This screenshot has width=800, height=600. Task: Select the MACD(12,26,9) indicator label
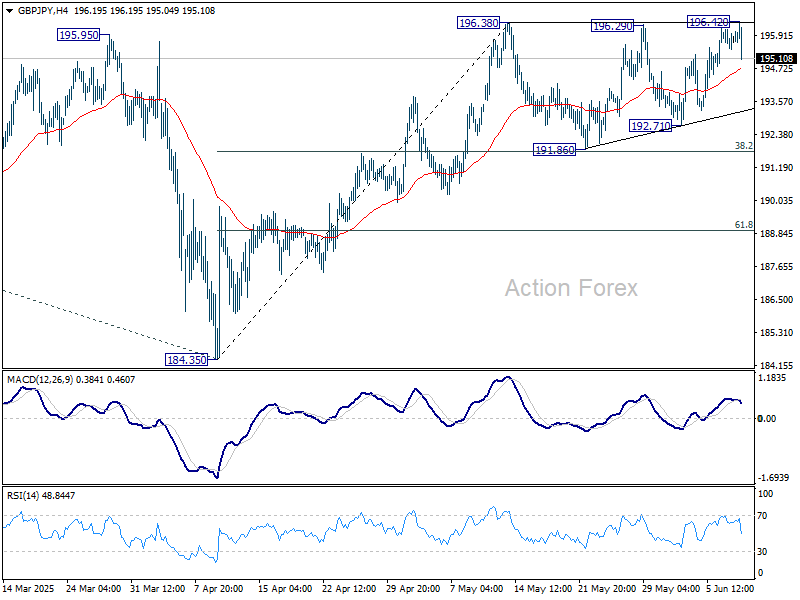tap(70, 380)
